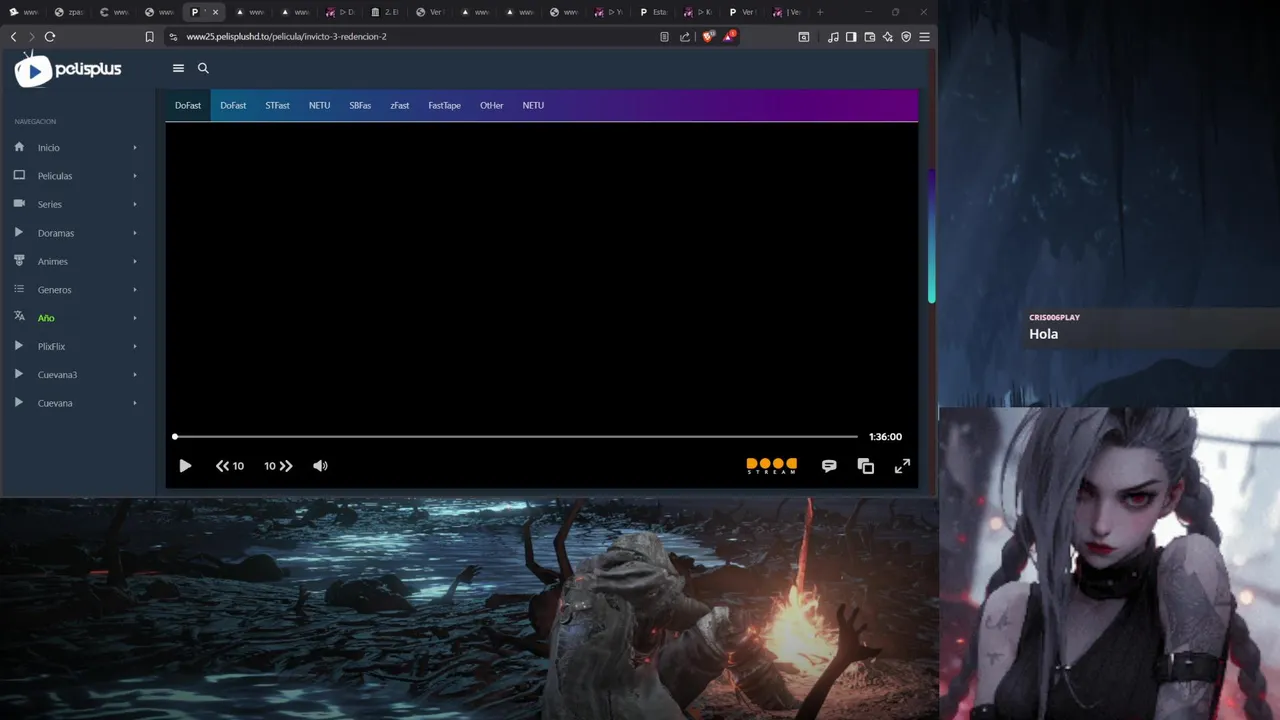Click the monitor icon beside Peliculas
The image size is (1280, 720).
click(19, 175)
